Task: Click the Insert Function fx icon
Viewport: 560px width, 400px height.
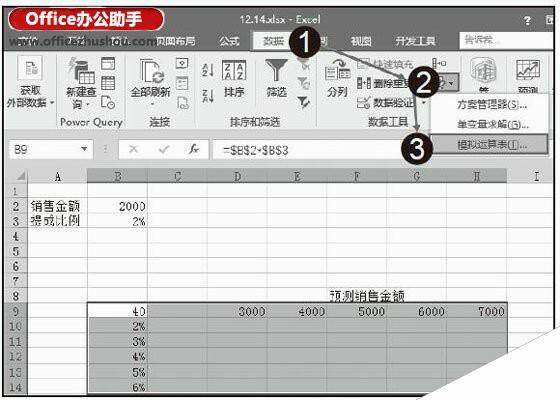Action: (x=194, y=148)
